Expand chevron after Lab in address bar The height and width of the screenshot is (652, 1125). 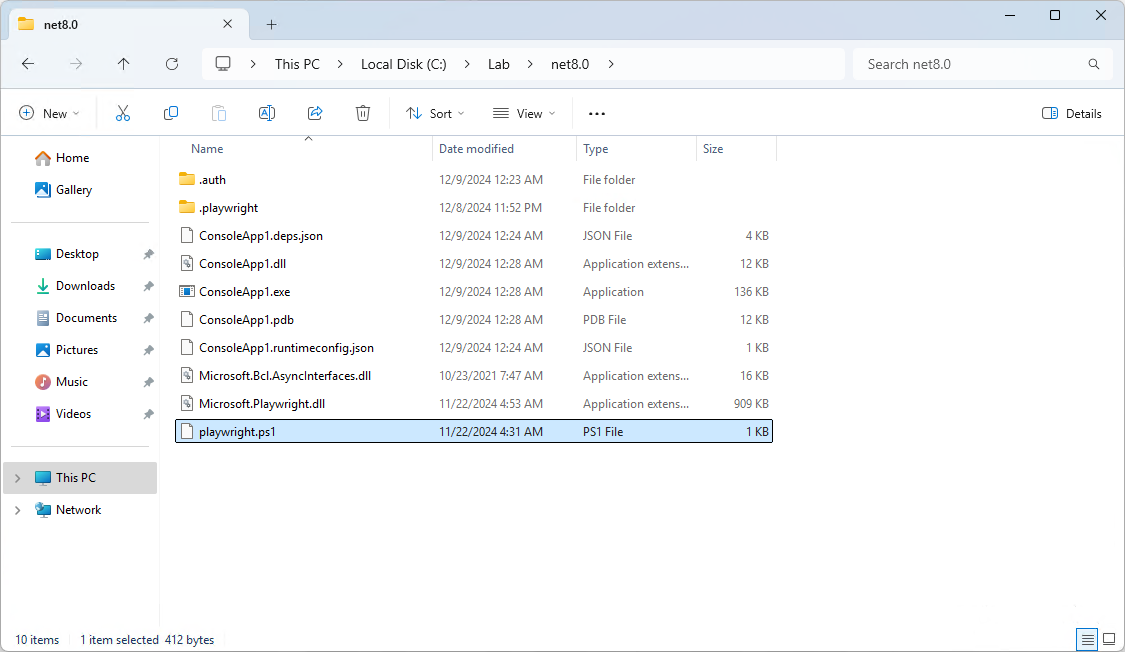pos(529,64)
